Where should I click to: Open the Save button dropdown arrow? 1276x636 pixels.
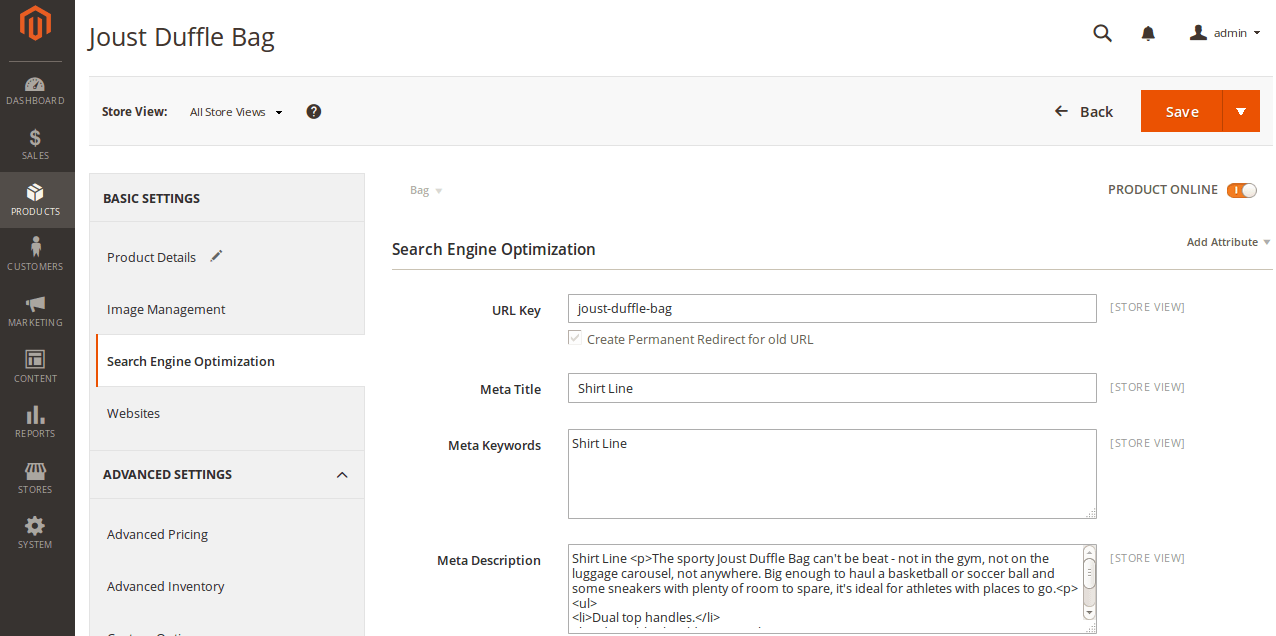(x=1241, y=111)
